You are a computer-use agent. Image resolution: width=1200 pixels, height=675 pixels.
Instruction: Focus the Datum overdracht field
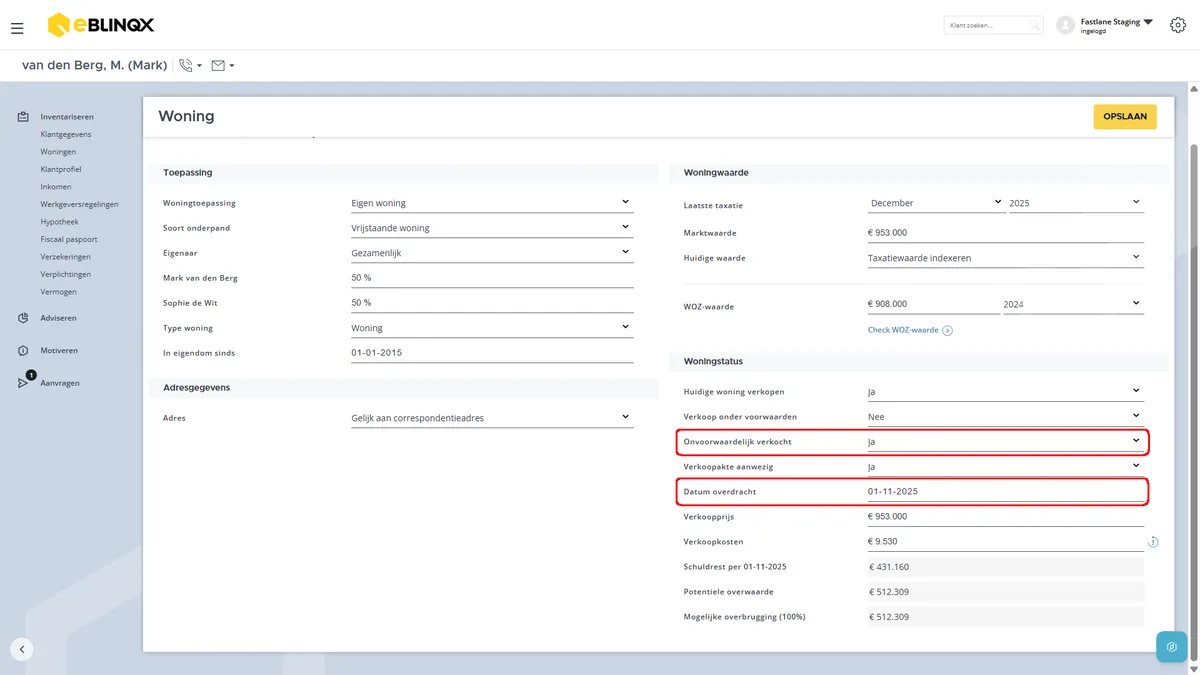1005,492
